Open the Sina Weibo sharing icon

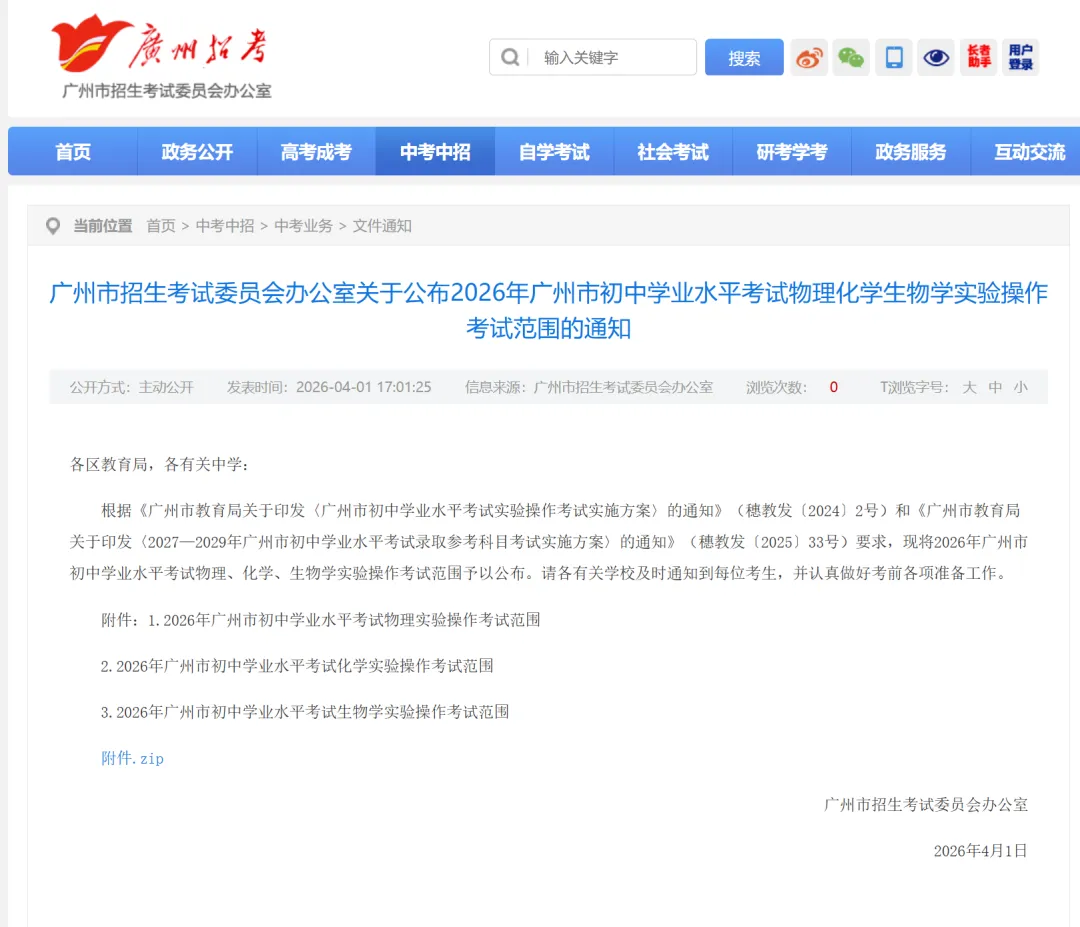point(808,57)
